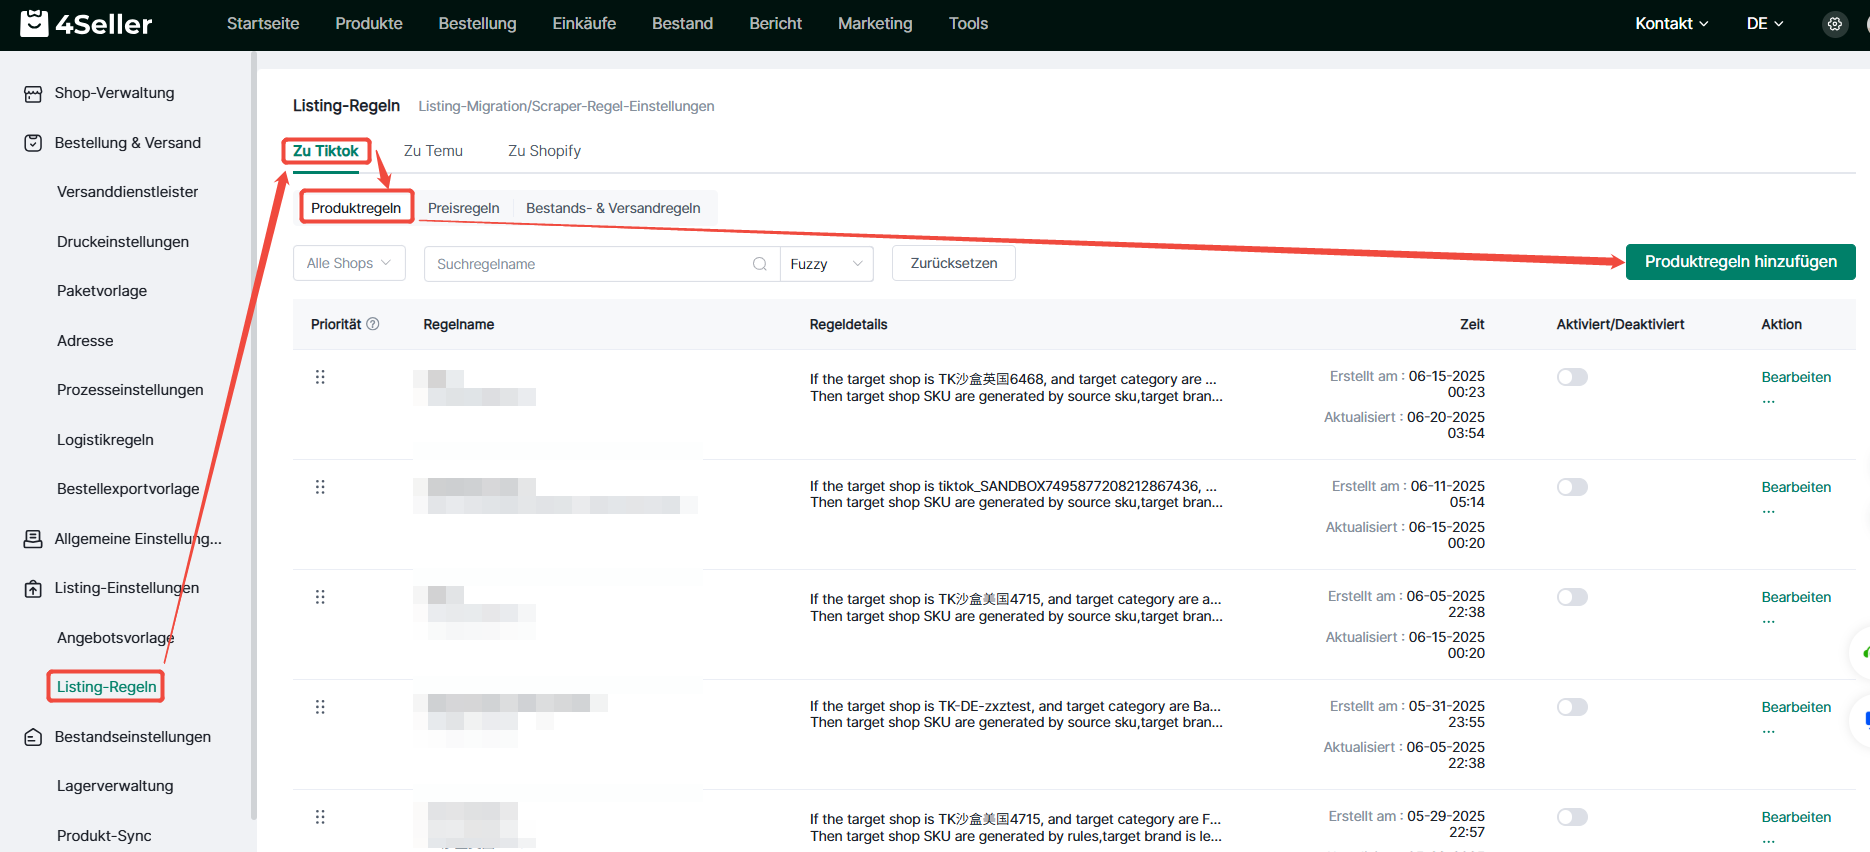This screenshot has width=1870, height=852.
Task: Open the Einkäufe menu
Action: point(584,24)
